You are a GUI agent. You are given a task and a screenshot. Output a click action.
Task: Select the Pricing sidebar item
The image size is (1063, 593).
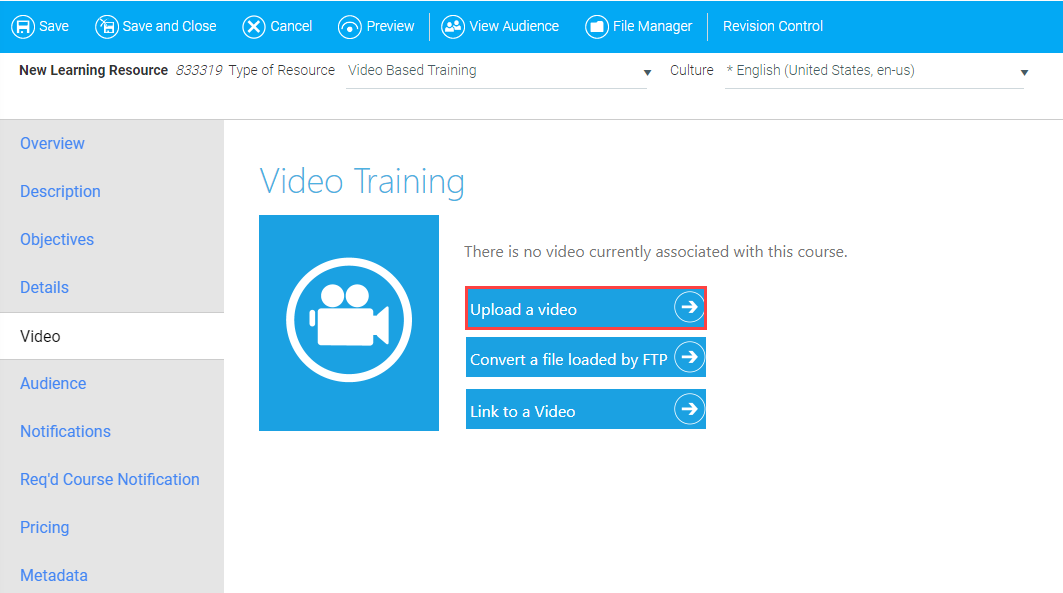point(45,527)
